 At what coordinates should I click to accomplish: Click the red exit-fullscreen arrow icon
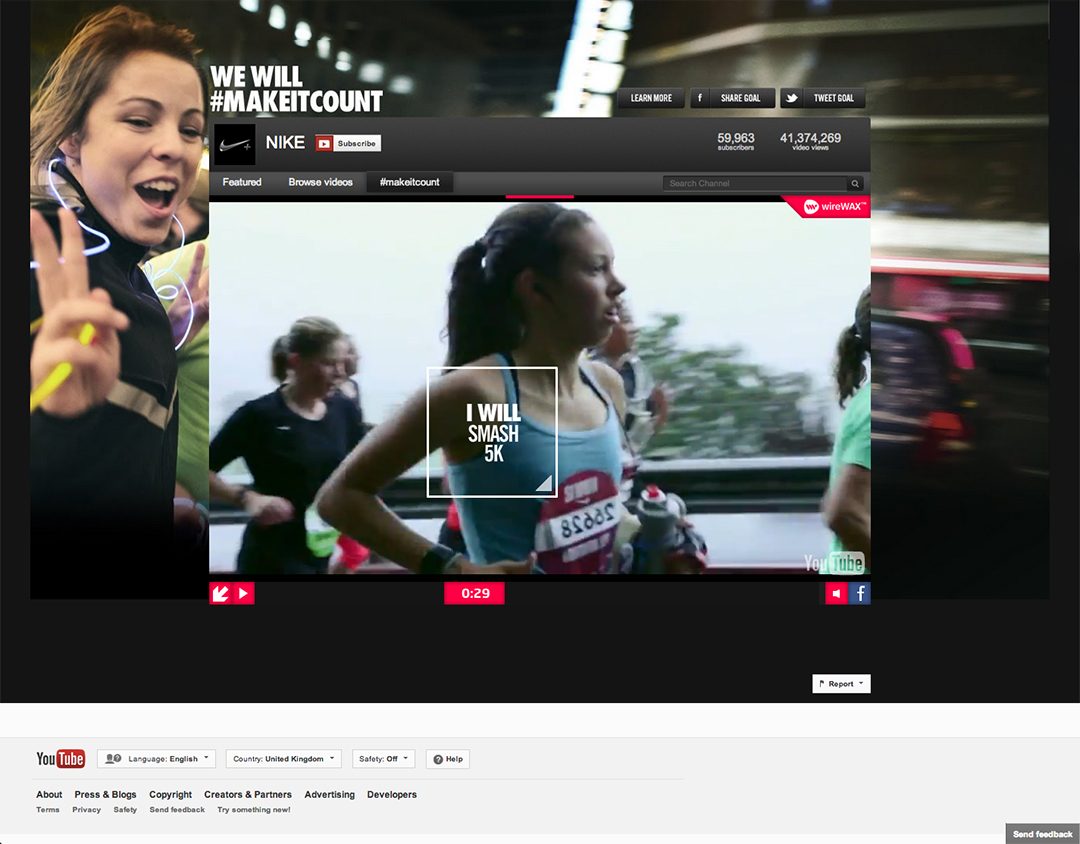[x=220, y=593]
